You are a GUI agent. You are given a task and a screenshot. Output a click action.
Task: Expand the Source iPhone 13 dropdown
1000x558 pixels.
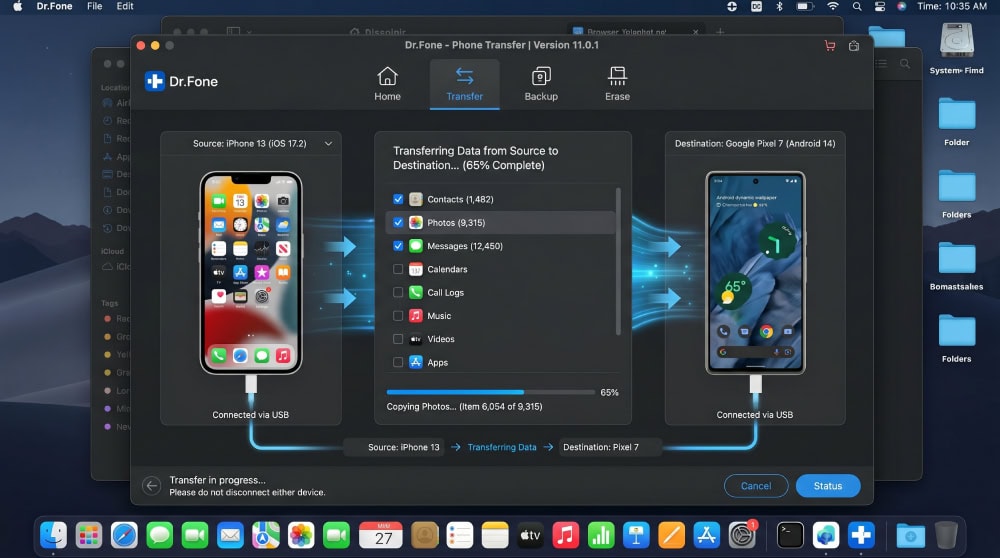328,143
